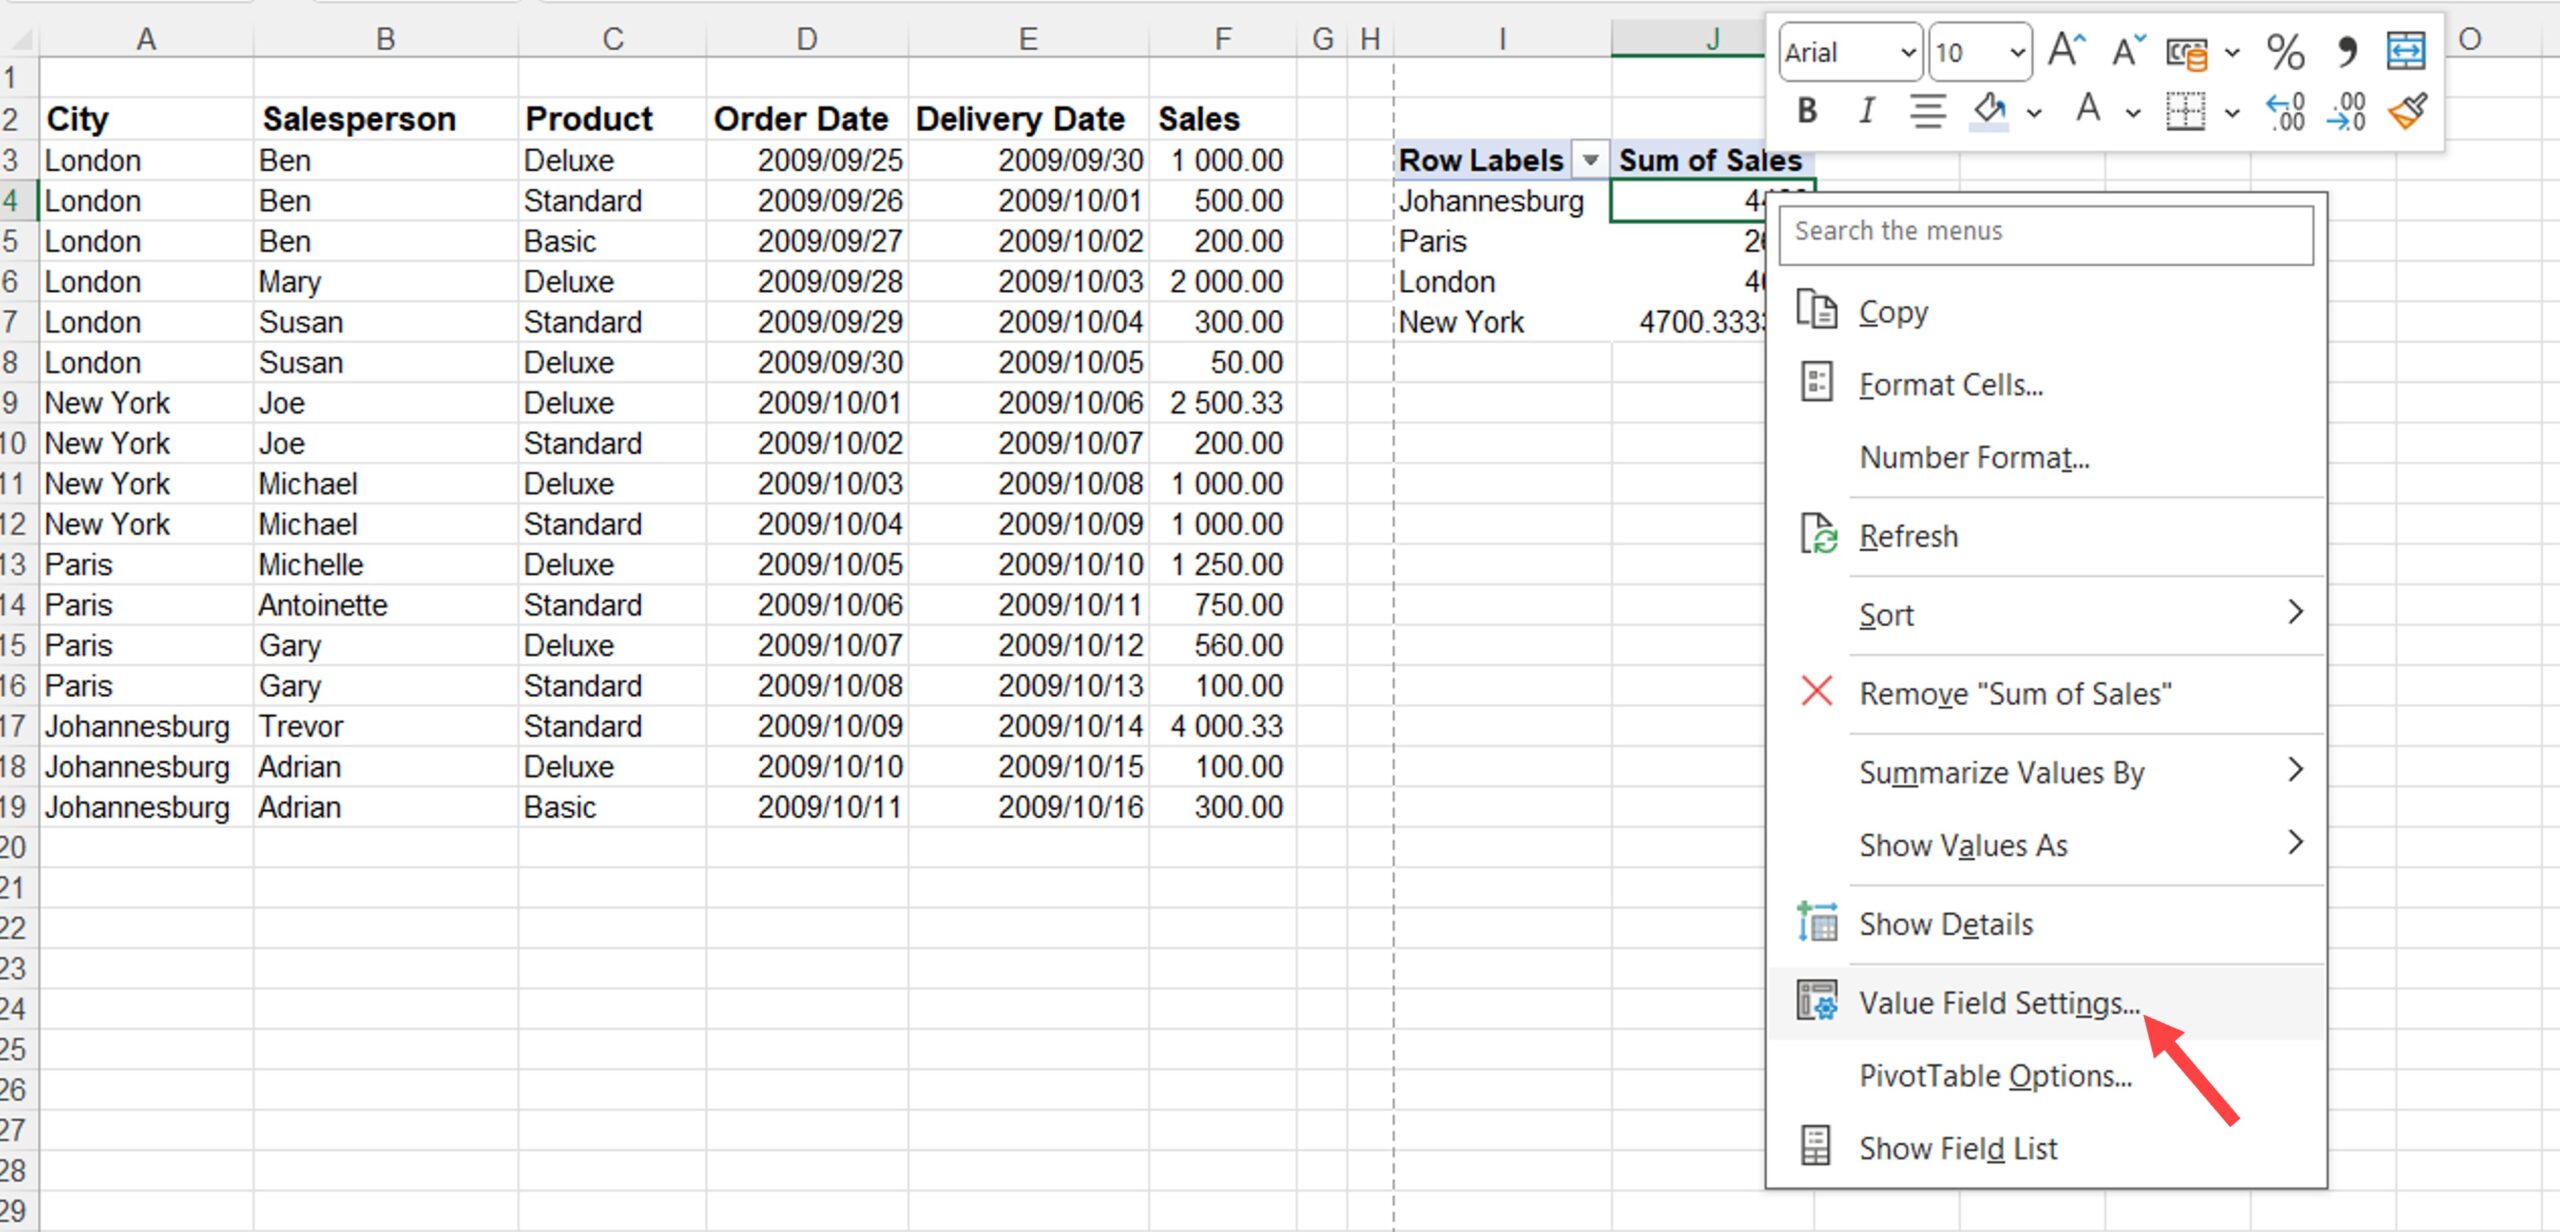The image size is (2560, 1232).
Task: Apply Percent Style formatting
Action: coord(2287,52)
